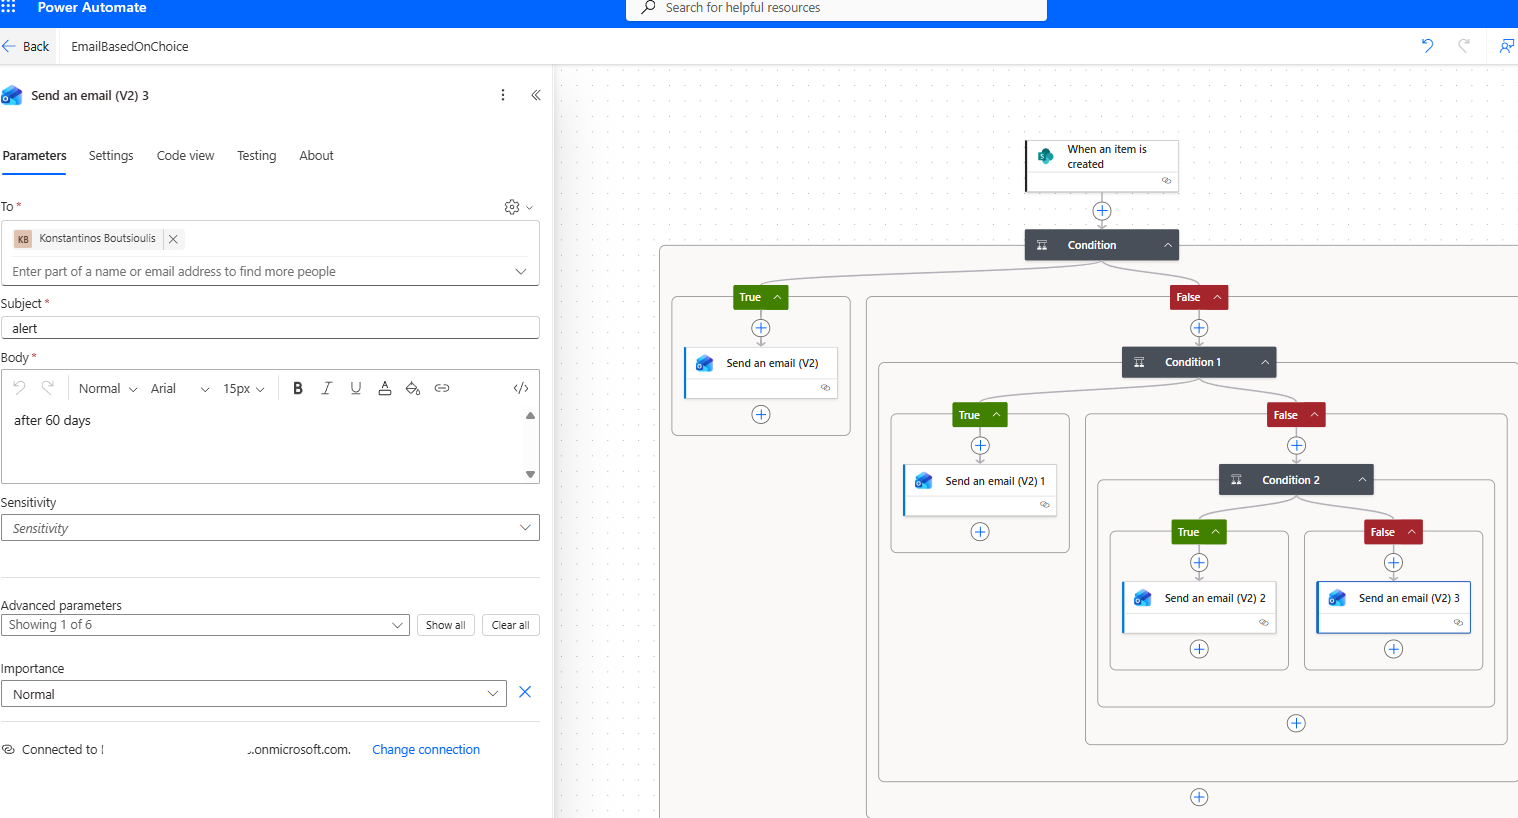Screen dimensions: 1518x818
Task: Remove the Importance parameter
Action: pos(525,692)
